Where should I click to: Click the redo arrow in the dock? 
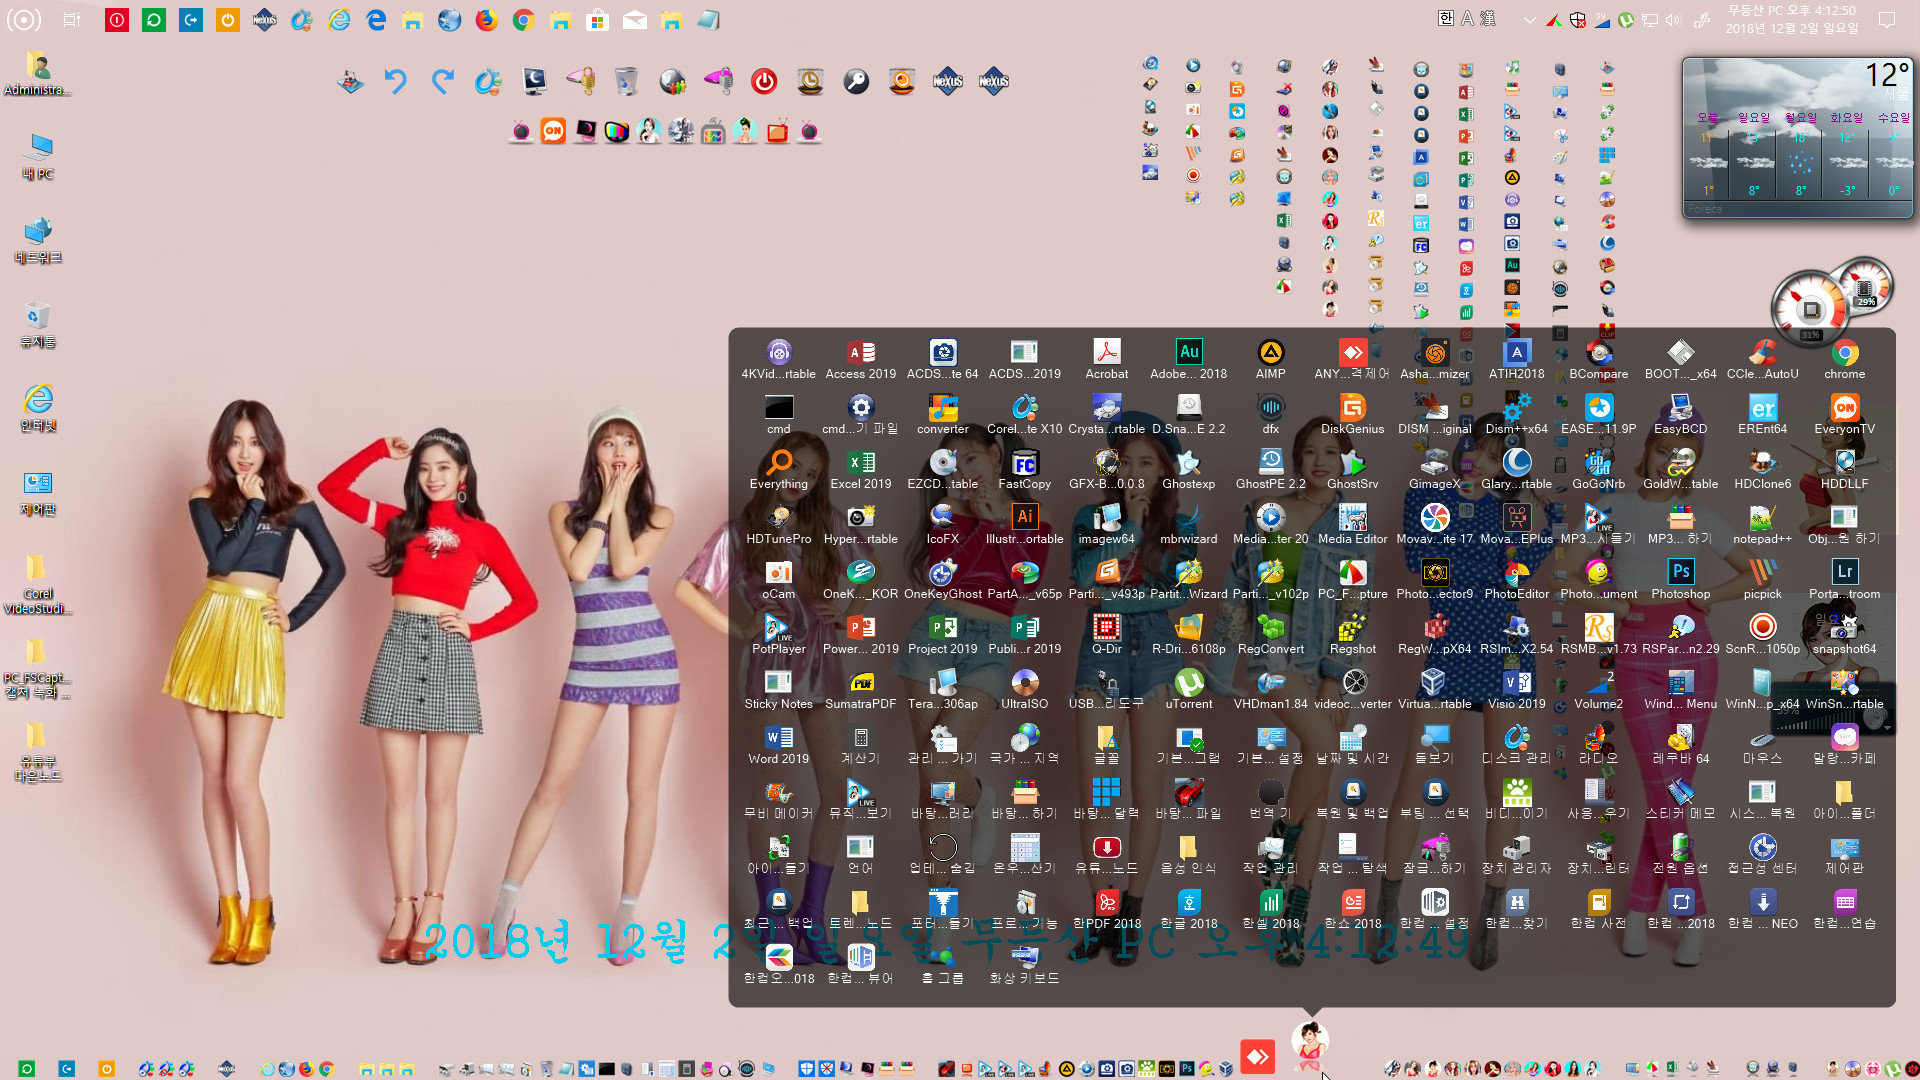pos(442,81)
